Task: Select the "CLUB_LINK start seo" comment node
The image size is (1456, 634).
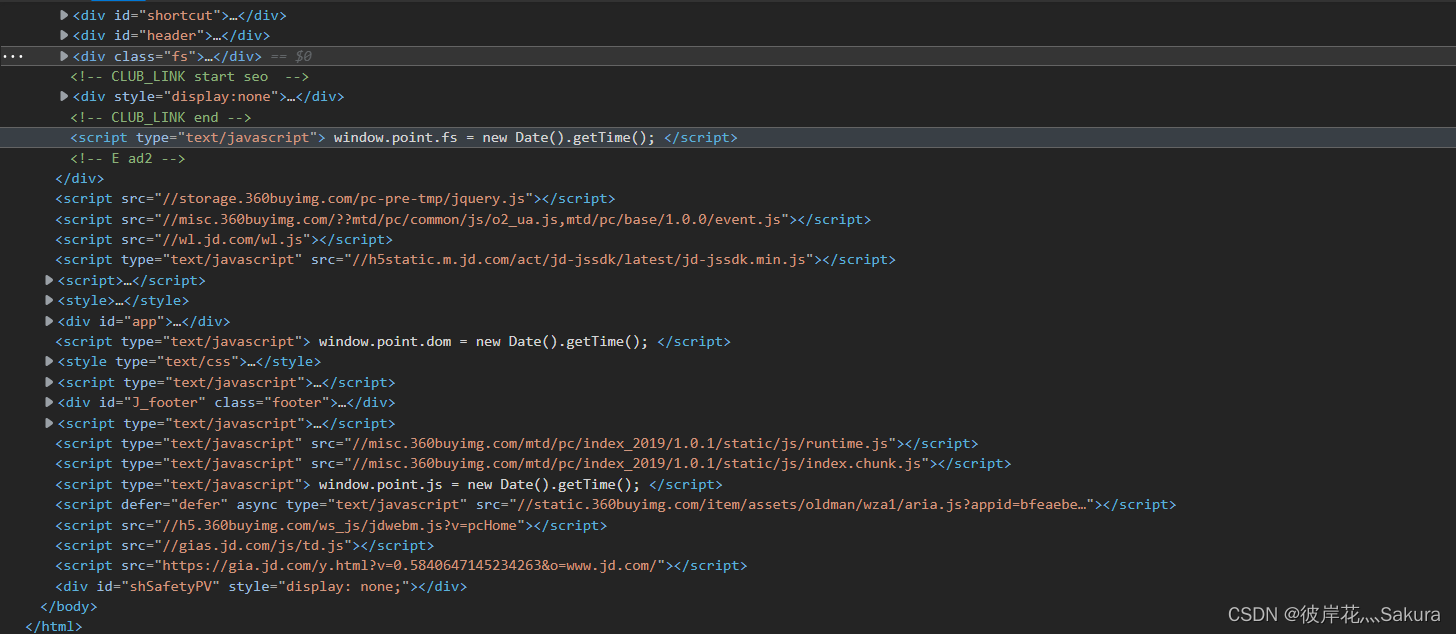Action: tap(189, 76)
